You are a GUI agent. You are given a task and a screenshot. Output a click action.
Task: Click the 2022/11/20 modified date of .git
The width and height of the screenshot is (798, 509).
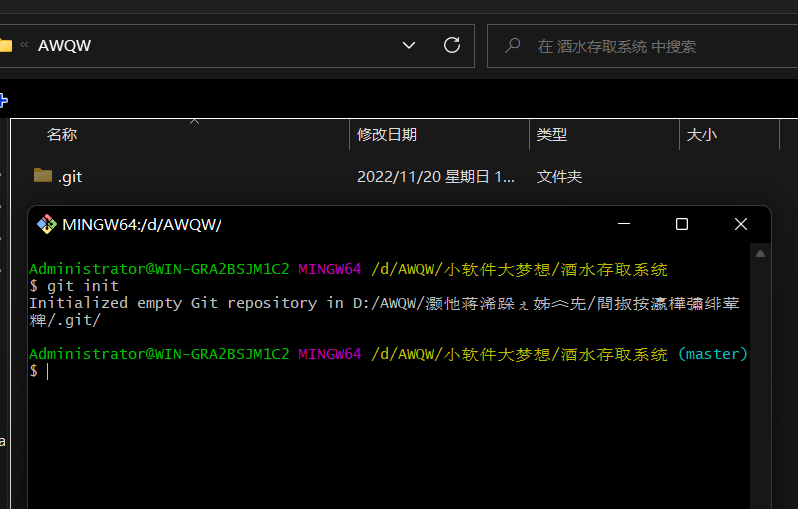click(x=436, y=177)
